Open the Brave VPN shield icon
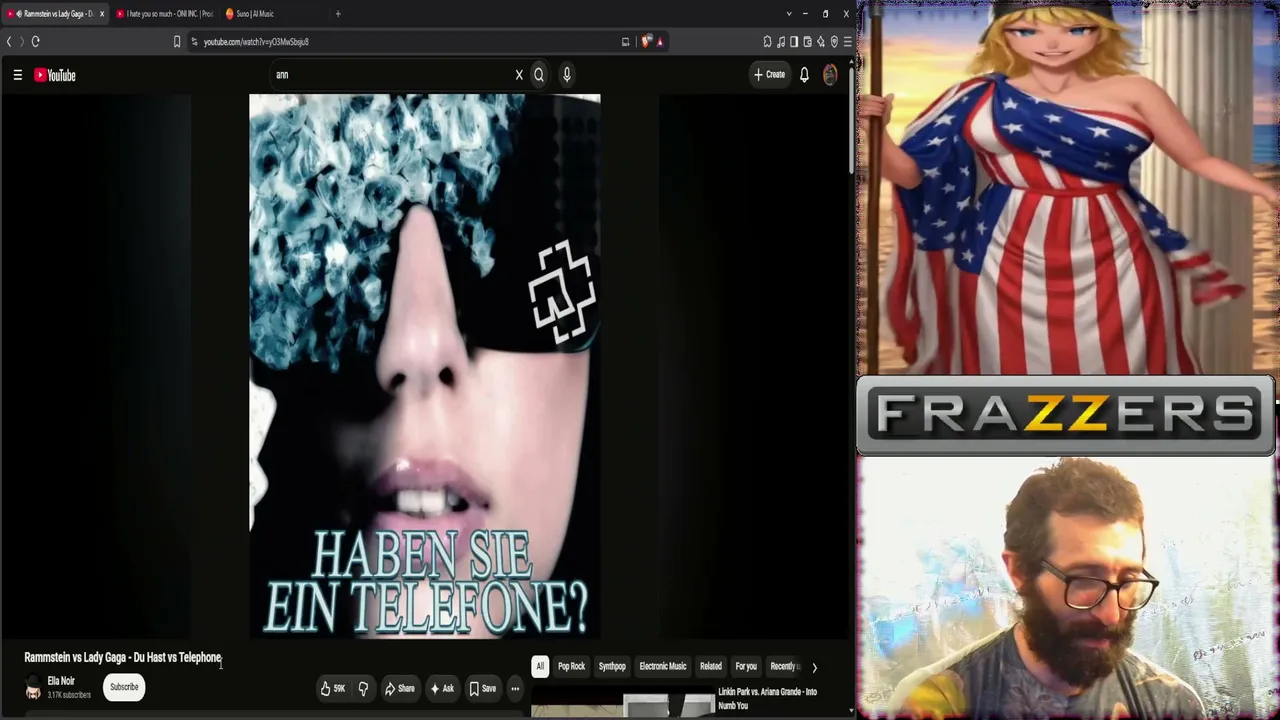 click(x=834, y=41)
